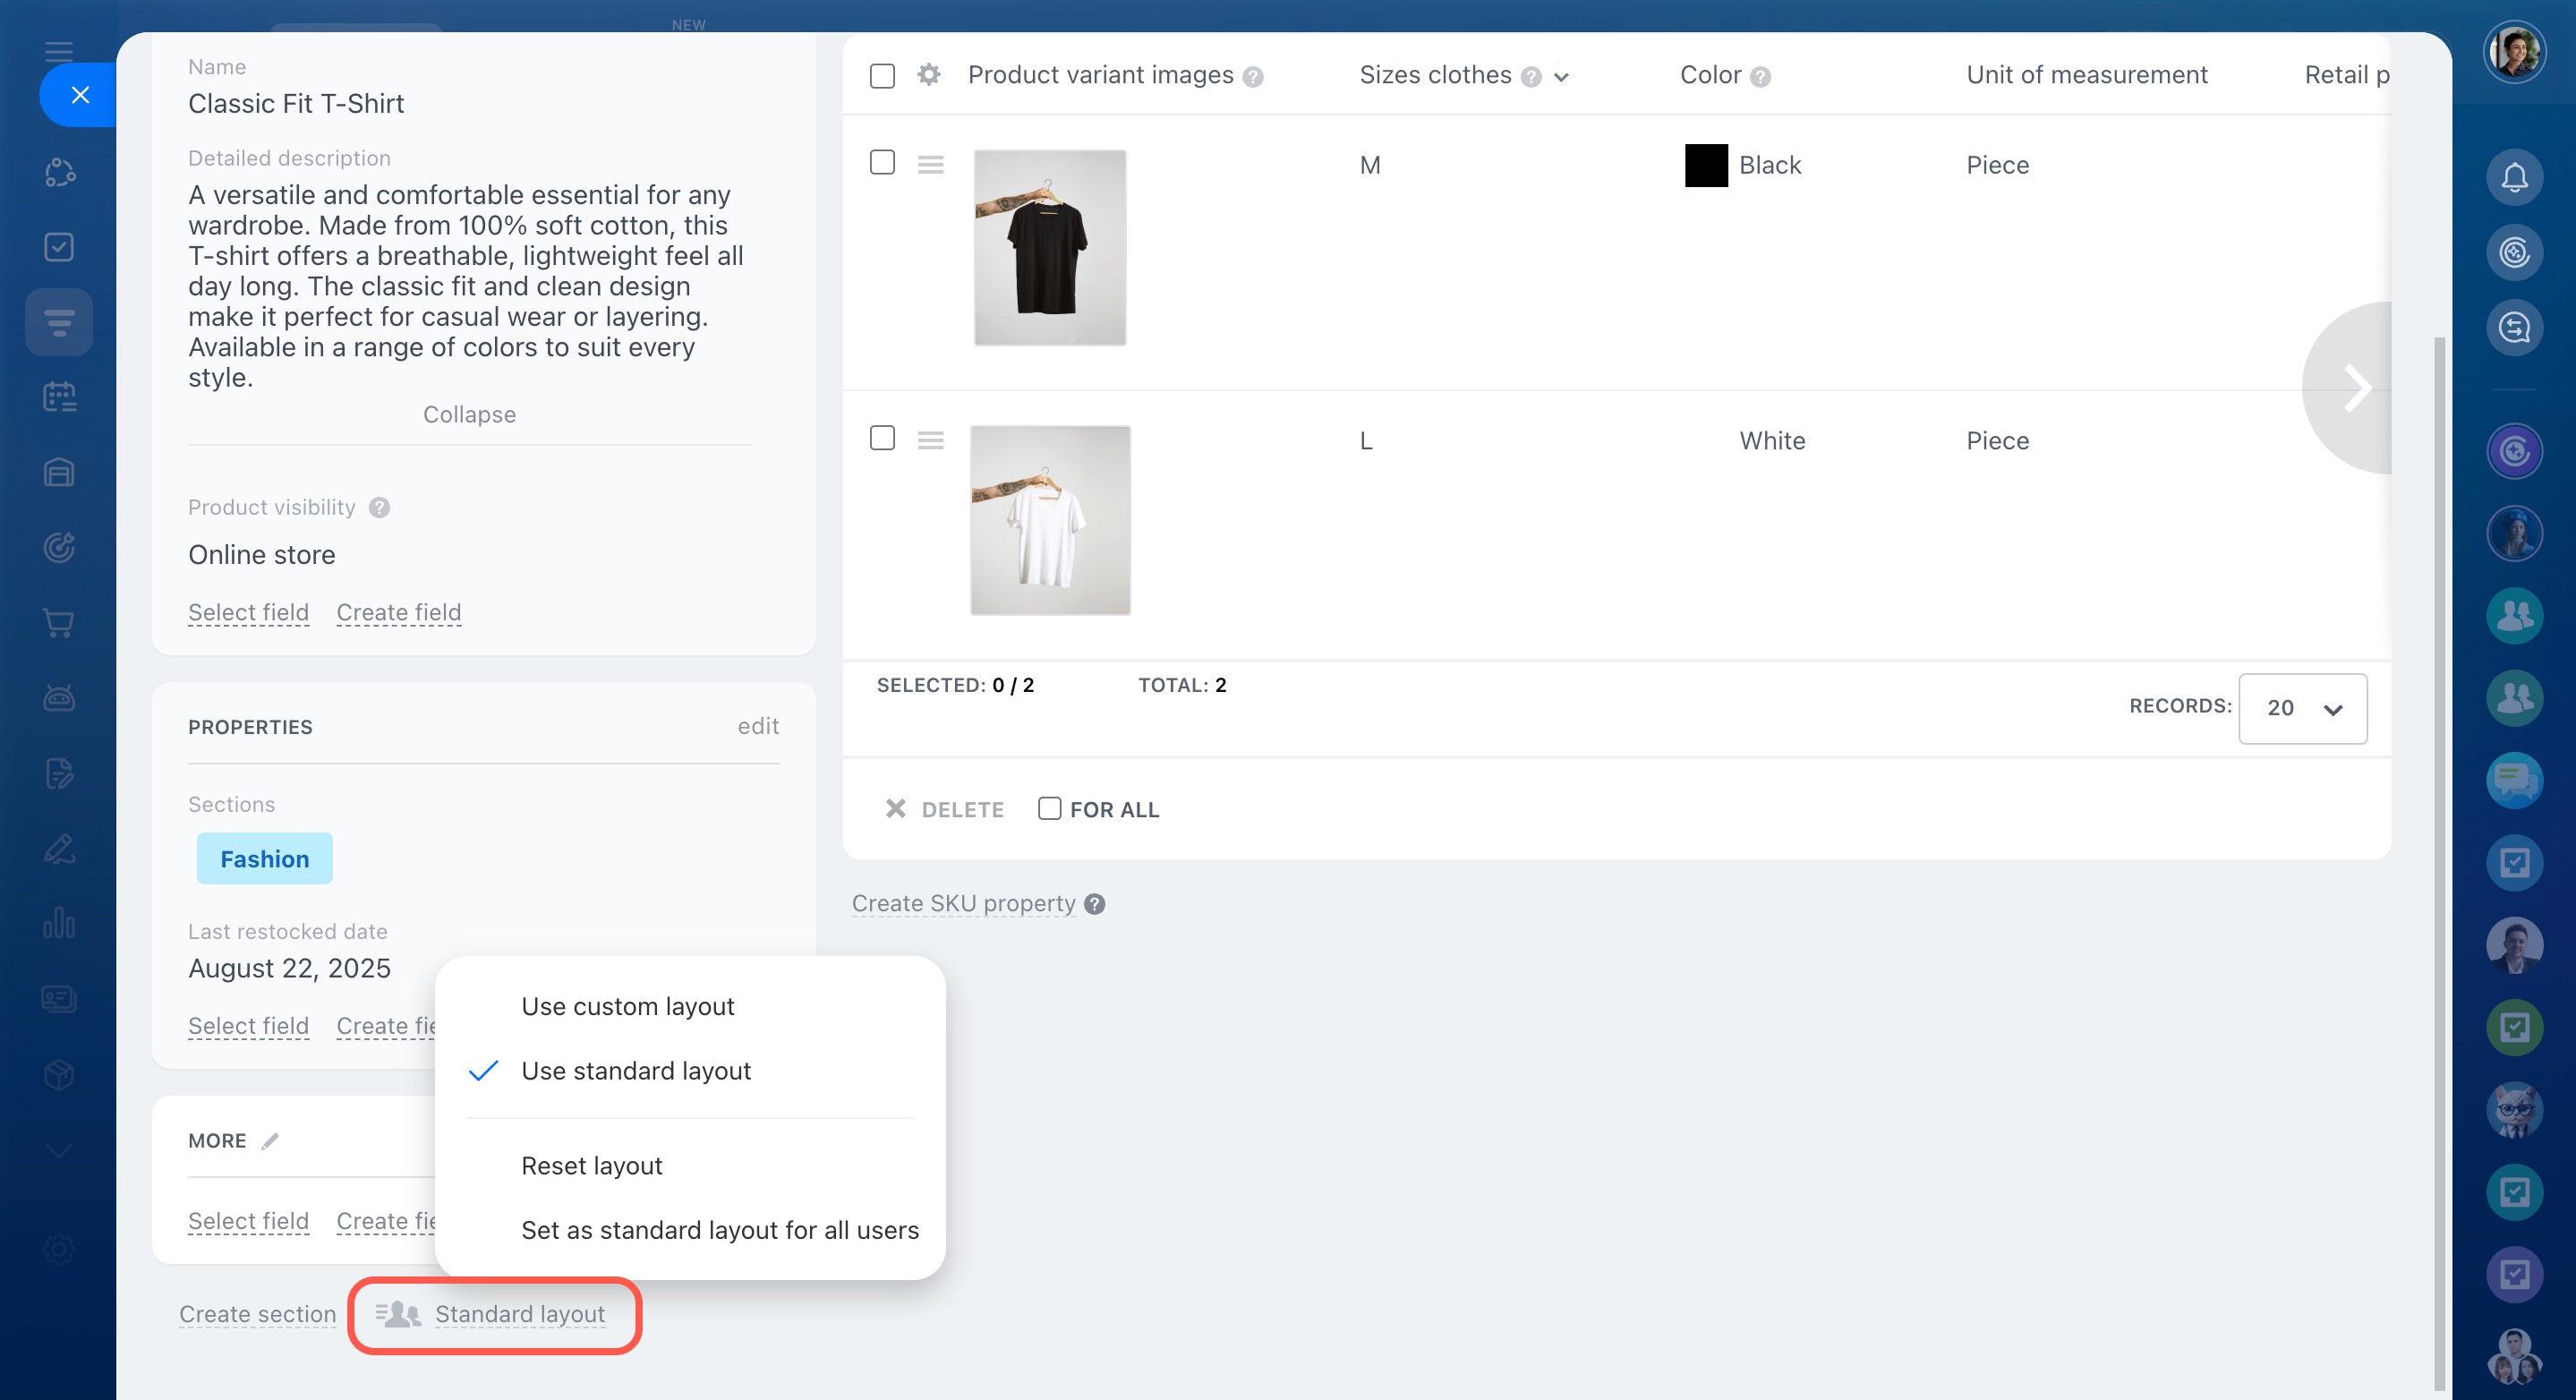2576x1400 pixels.
Task: Click the blue close slider button
Action: pyautogui.click(x=80, y=95)
